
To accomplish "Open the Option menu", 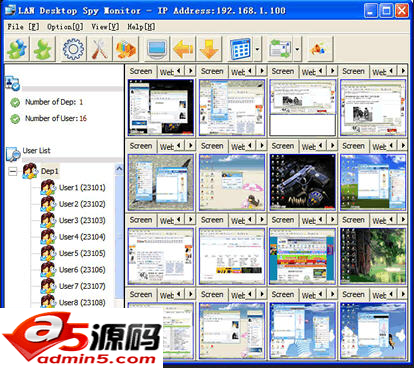I will coord(65,27).
